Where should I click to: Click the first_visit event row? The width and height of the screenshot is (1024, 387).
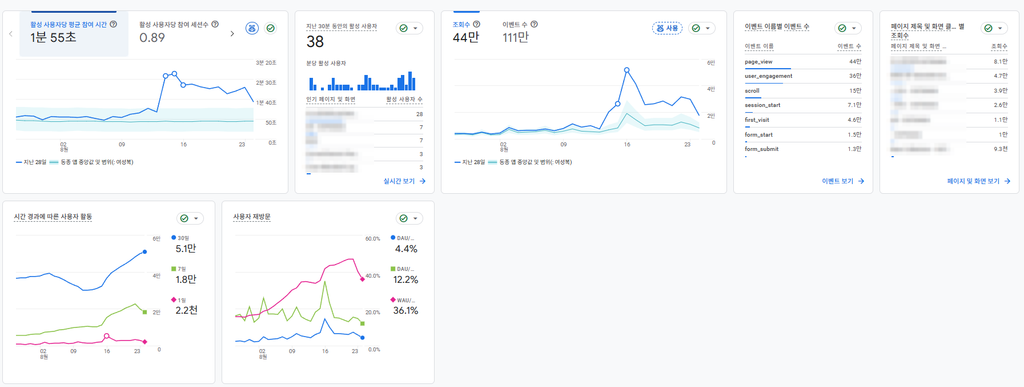click(803, 121)
